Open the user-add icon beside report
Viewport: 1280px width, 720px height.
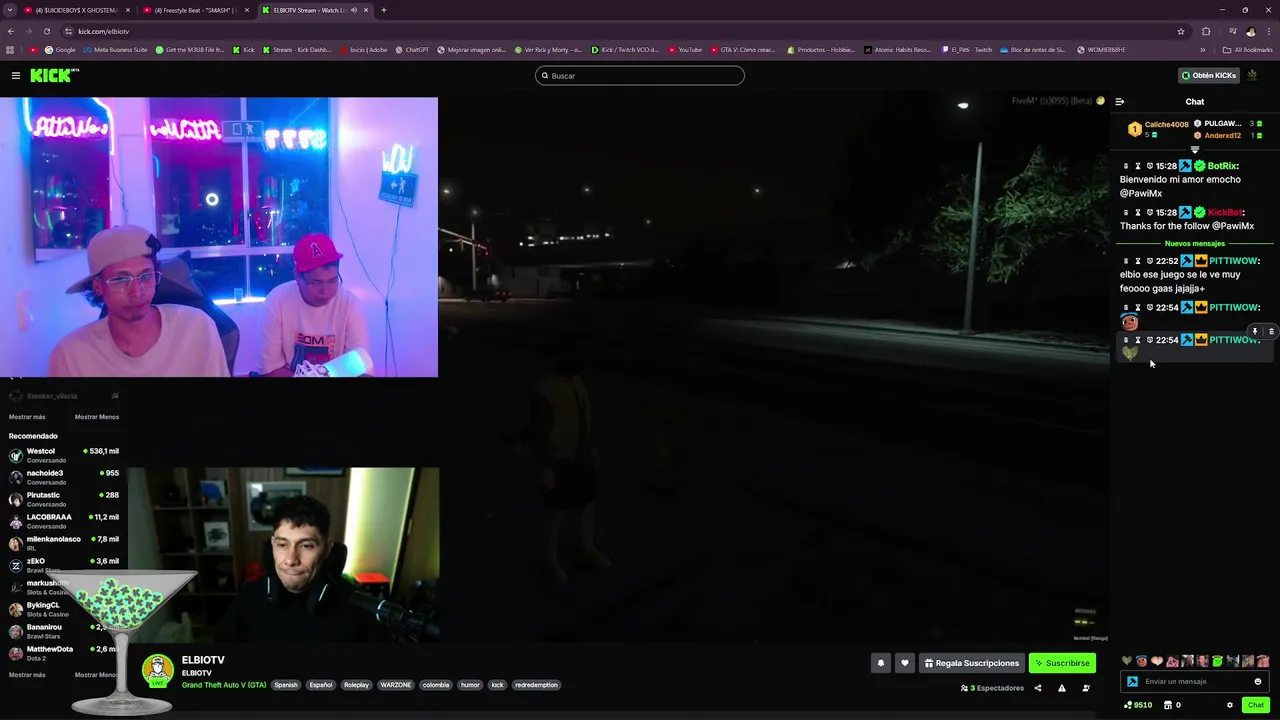[1086, 688]
